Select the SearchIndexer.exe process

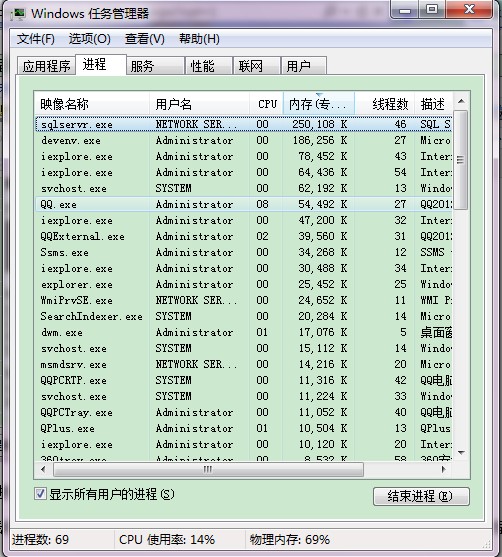pos(244,316)
